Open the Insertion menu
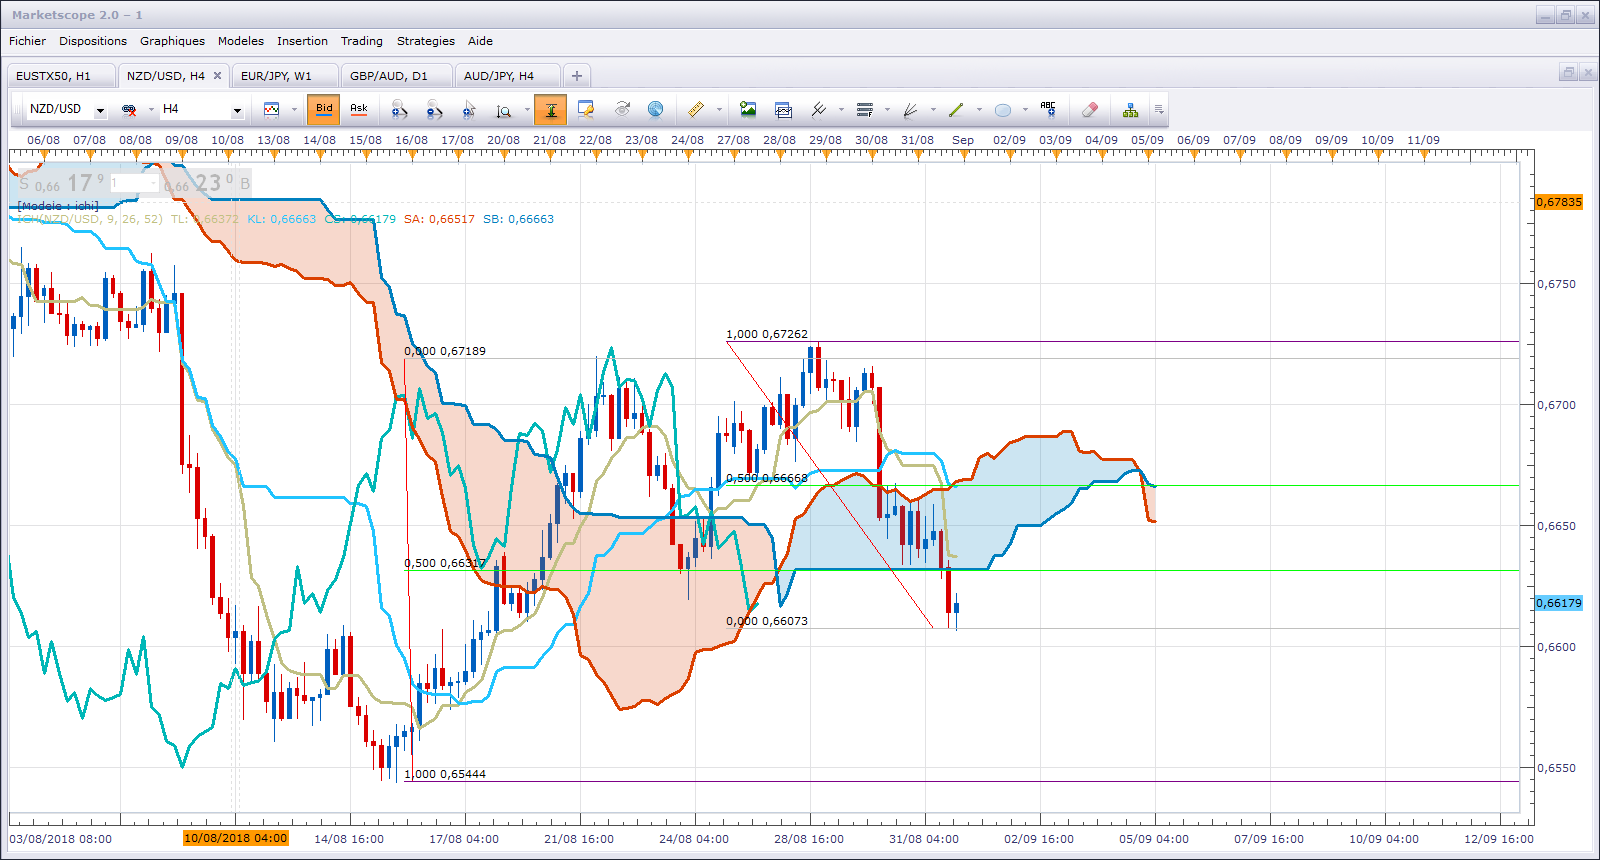This screenshot has height=860, width=1600. coord(302,41)
